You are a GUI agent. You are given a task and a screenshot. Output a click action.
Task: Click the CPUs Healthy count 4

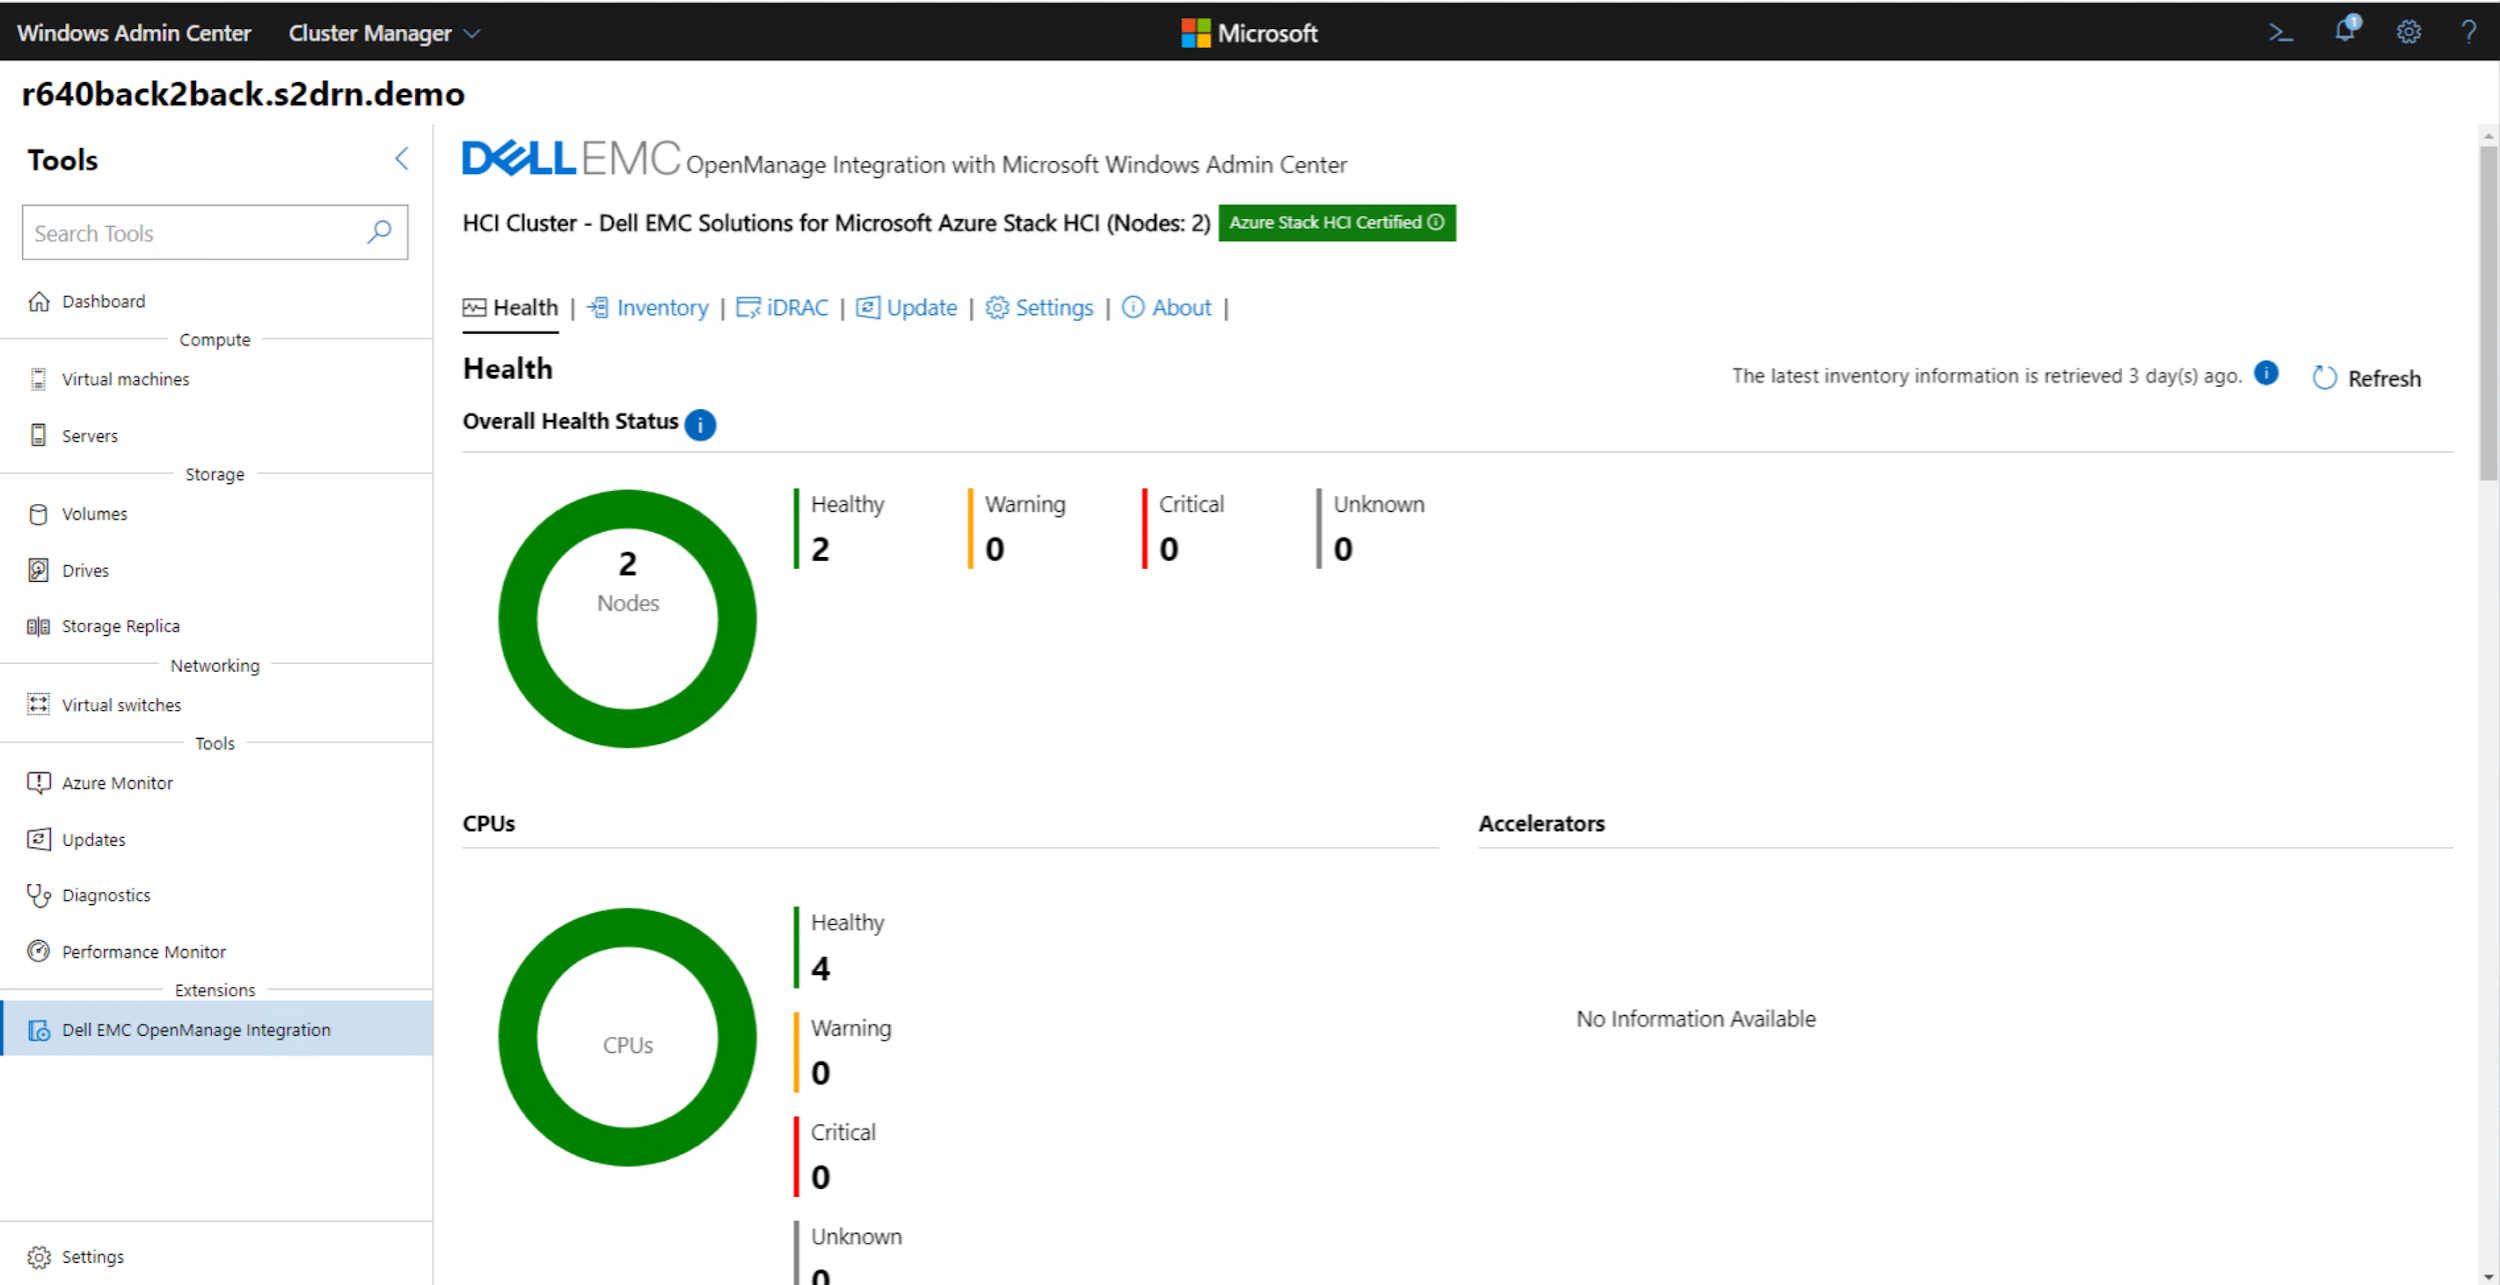coord(820,968)
